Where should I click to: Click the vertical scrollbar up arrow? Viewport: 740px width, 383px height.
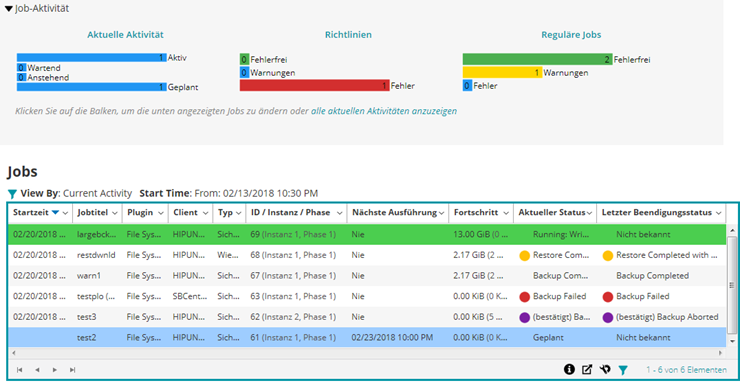pos(732,230)
